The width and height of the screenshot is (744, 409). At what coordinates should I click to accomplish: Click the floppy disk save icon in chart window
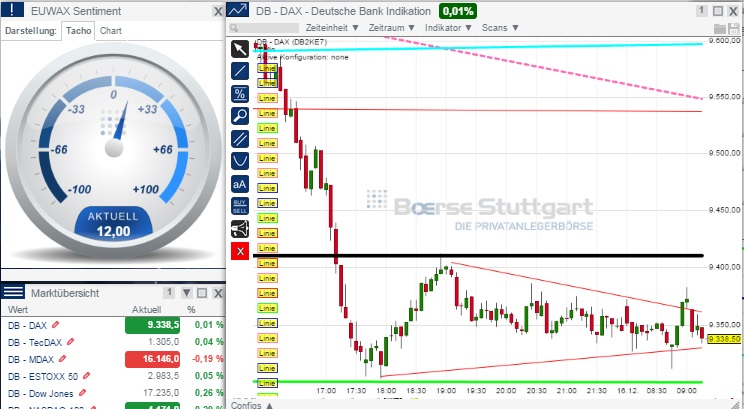[x=735, y=28]
